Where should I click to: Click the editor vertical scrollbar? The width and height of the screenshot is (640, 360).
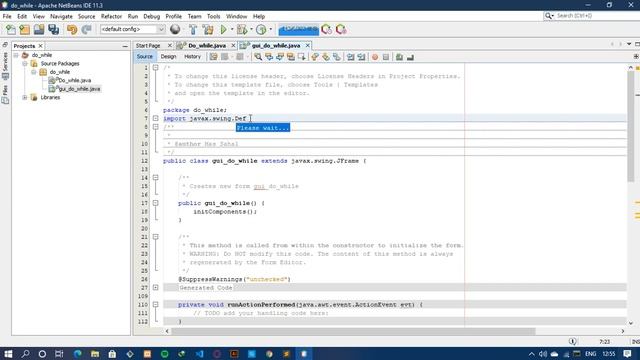[631, 127]
